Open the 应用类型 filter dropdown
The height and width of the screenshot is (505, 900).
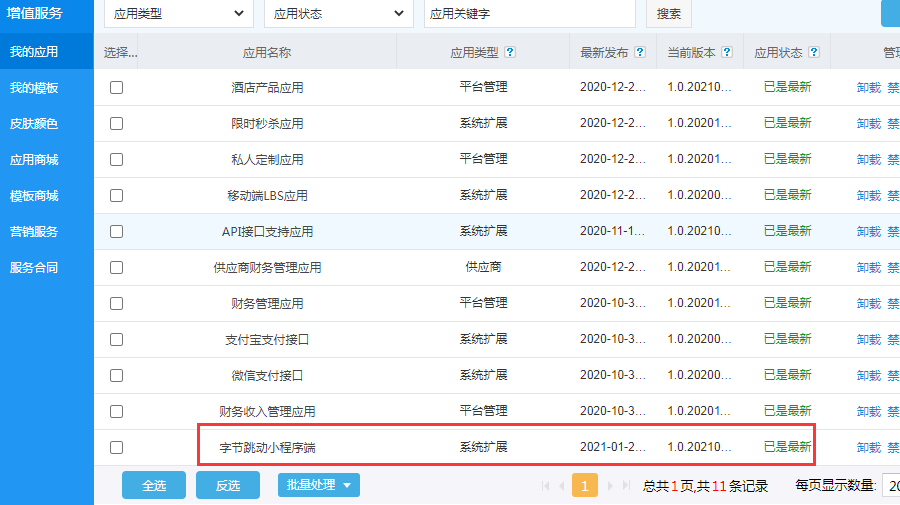pos(178,13)
